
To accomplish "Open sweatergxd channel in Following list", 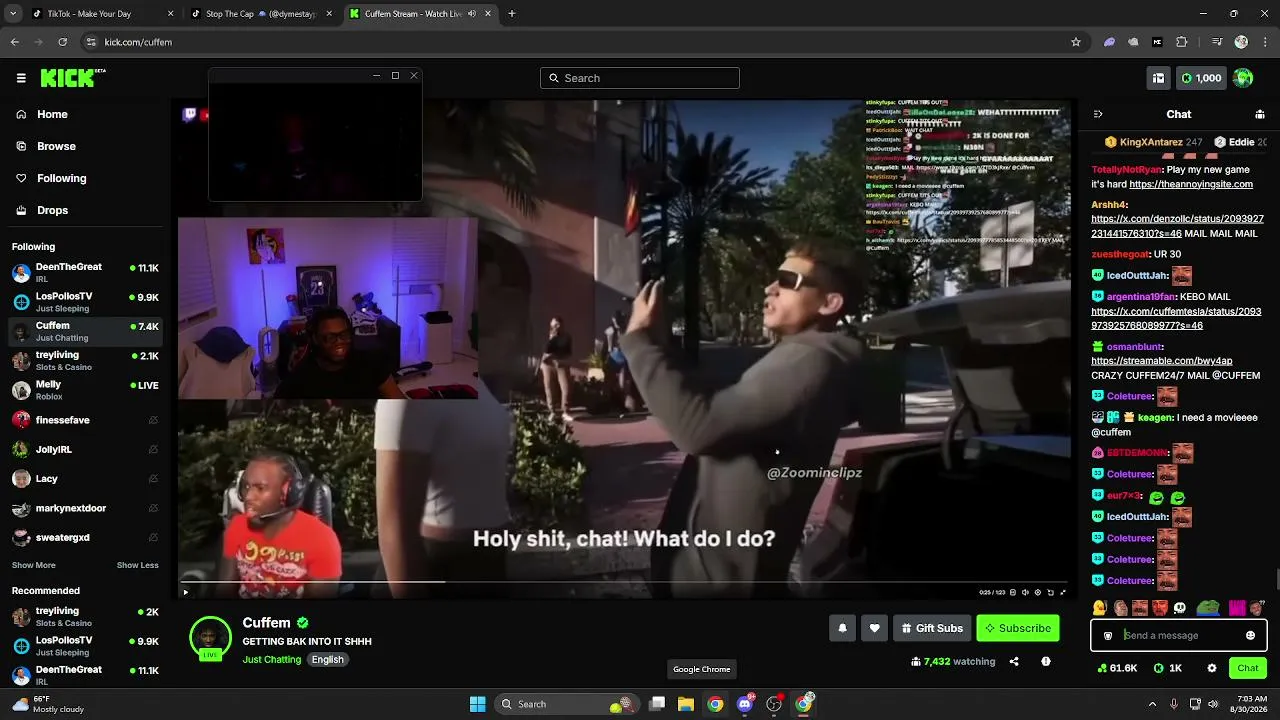I will tap(85, 537).
